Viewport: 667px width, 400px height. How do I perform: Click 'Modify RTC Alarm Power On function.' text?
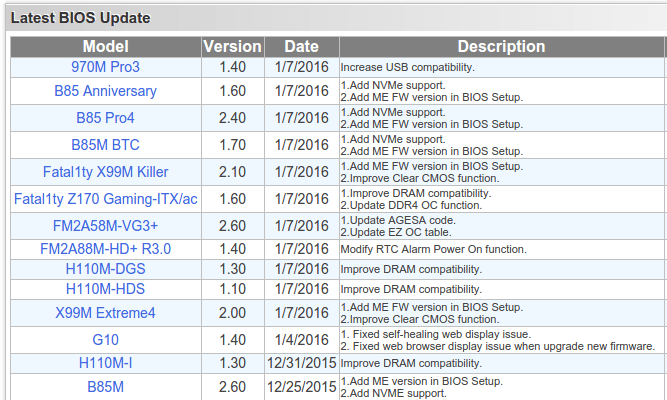433,249
